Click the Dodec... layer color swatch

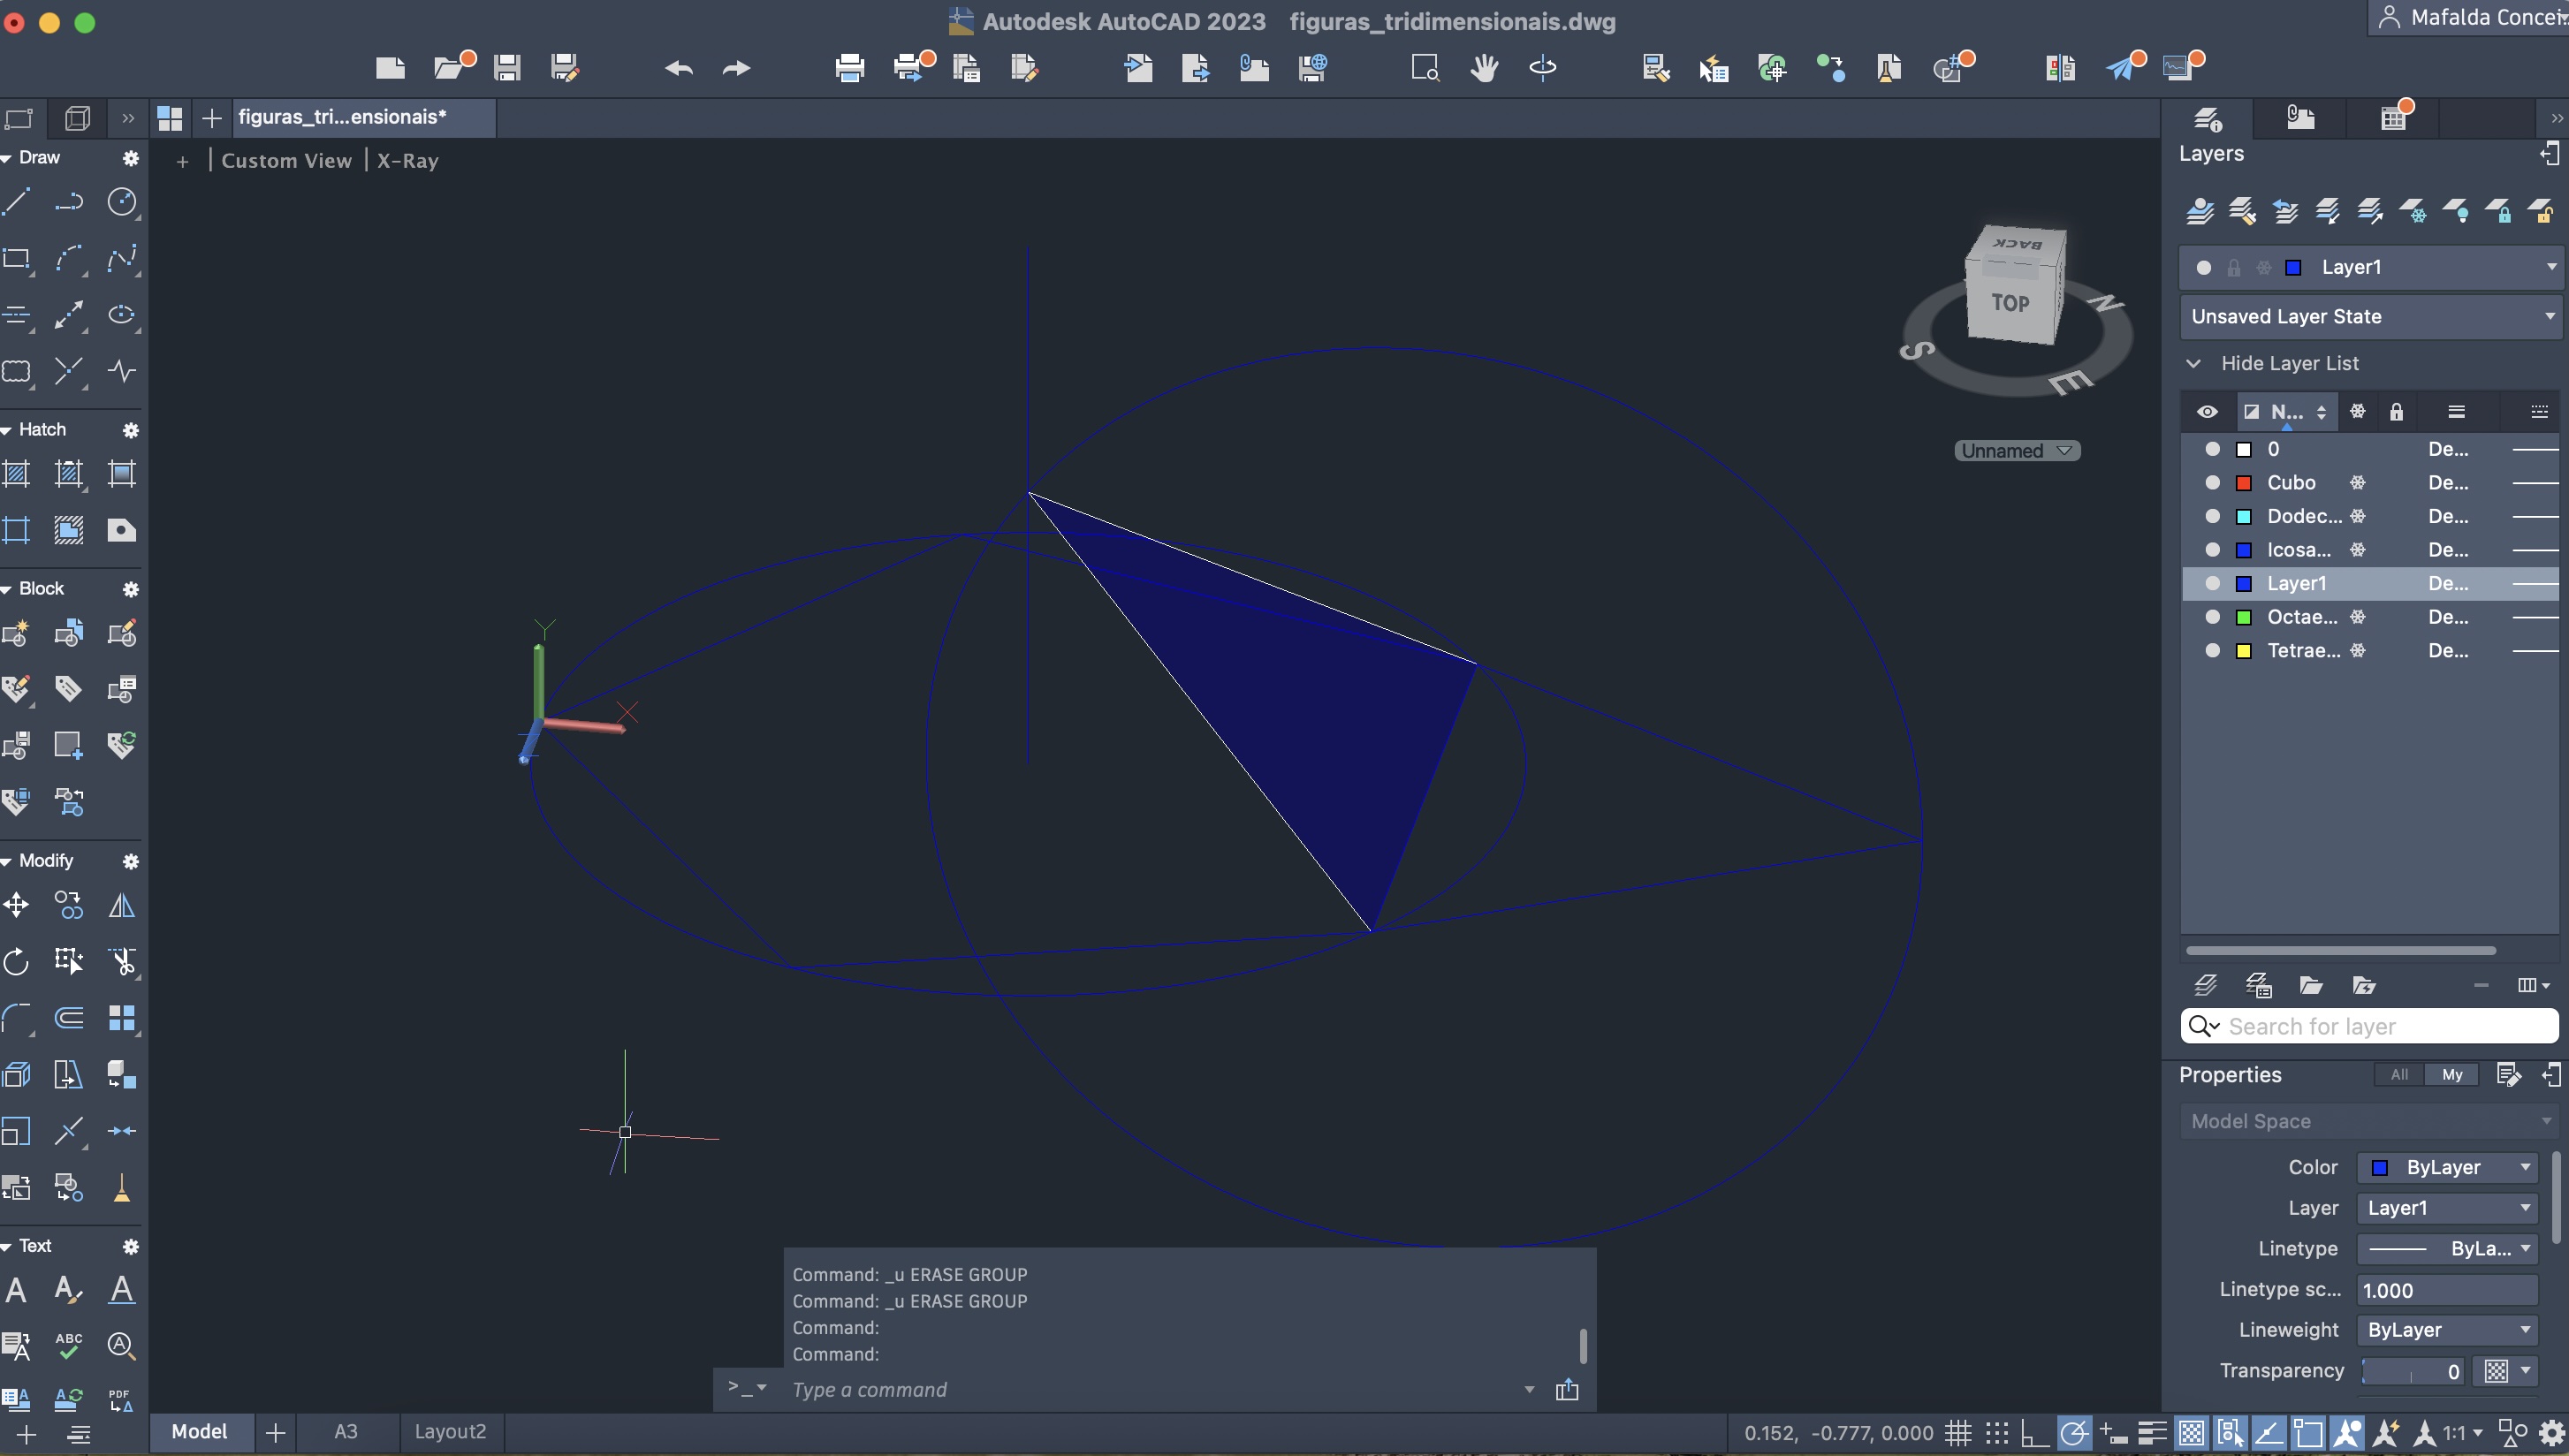tap(2243, 517)
